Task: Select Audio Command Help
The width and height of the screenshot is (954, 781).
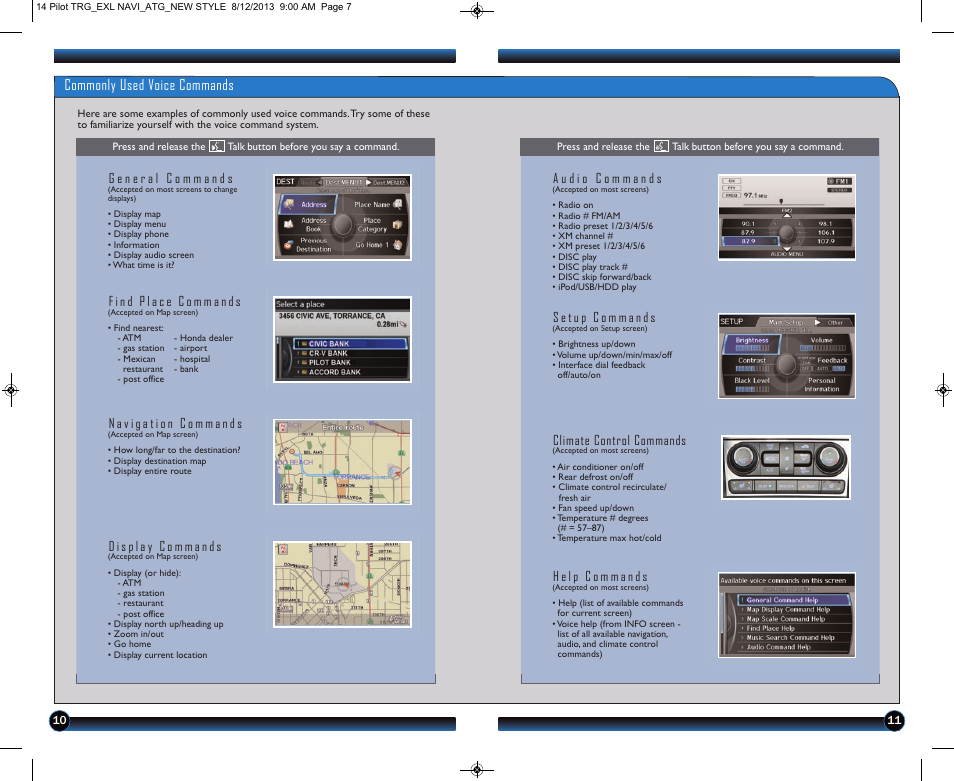Action: point(794,647)
